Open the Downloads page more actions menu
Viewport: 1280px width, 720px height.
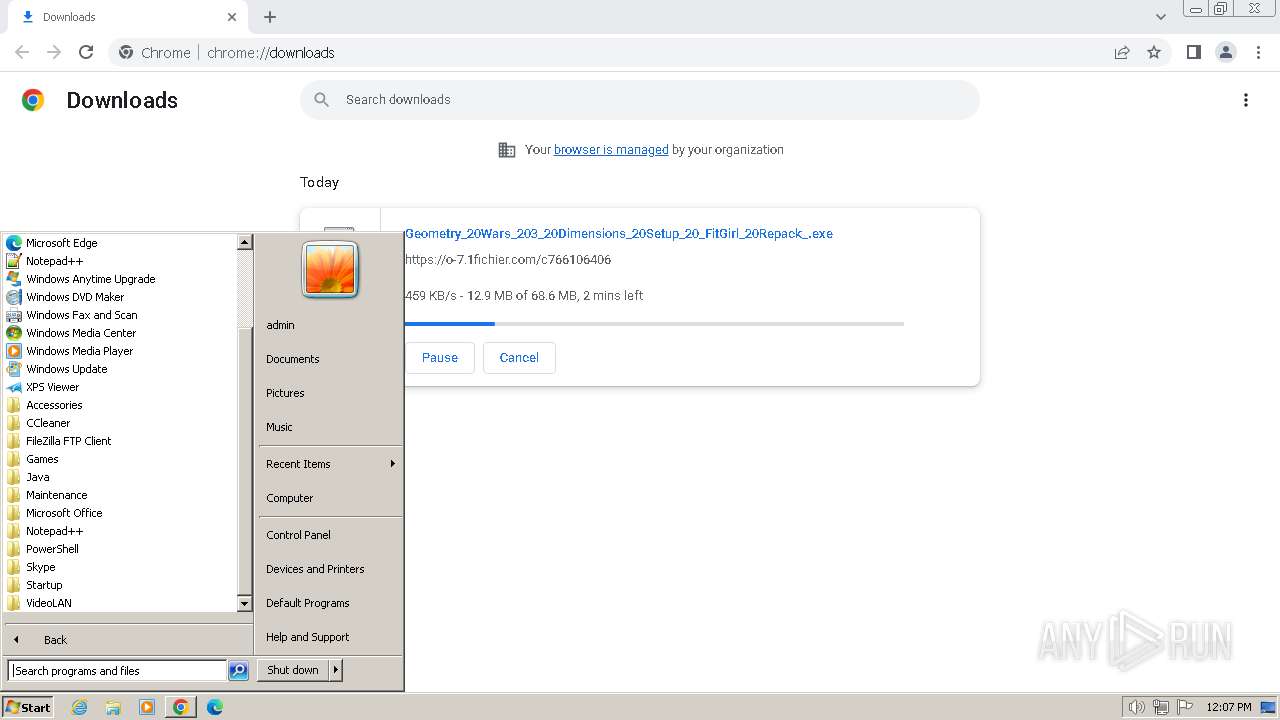click(1246, 100)
